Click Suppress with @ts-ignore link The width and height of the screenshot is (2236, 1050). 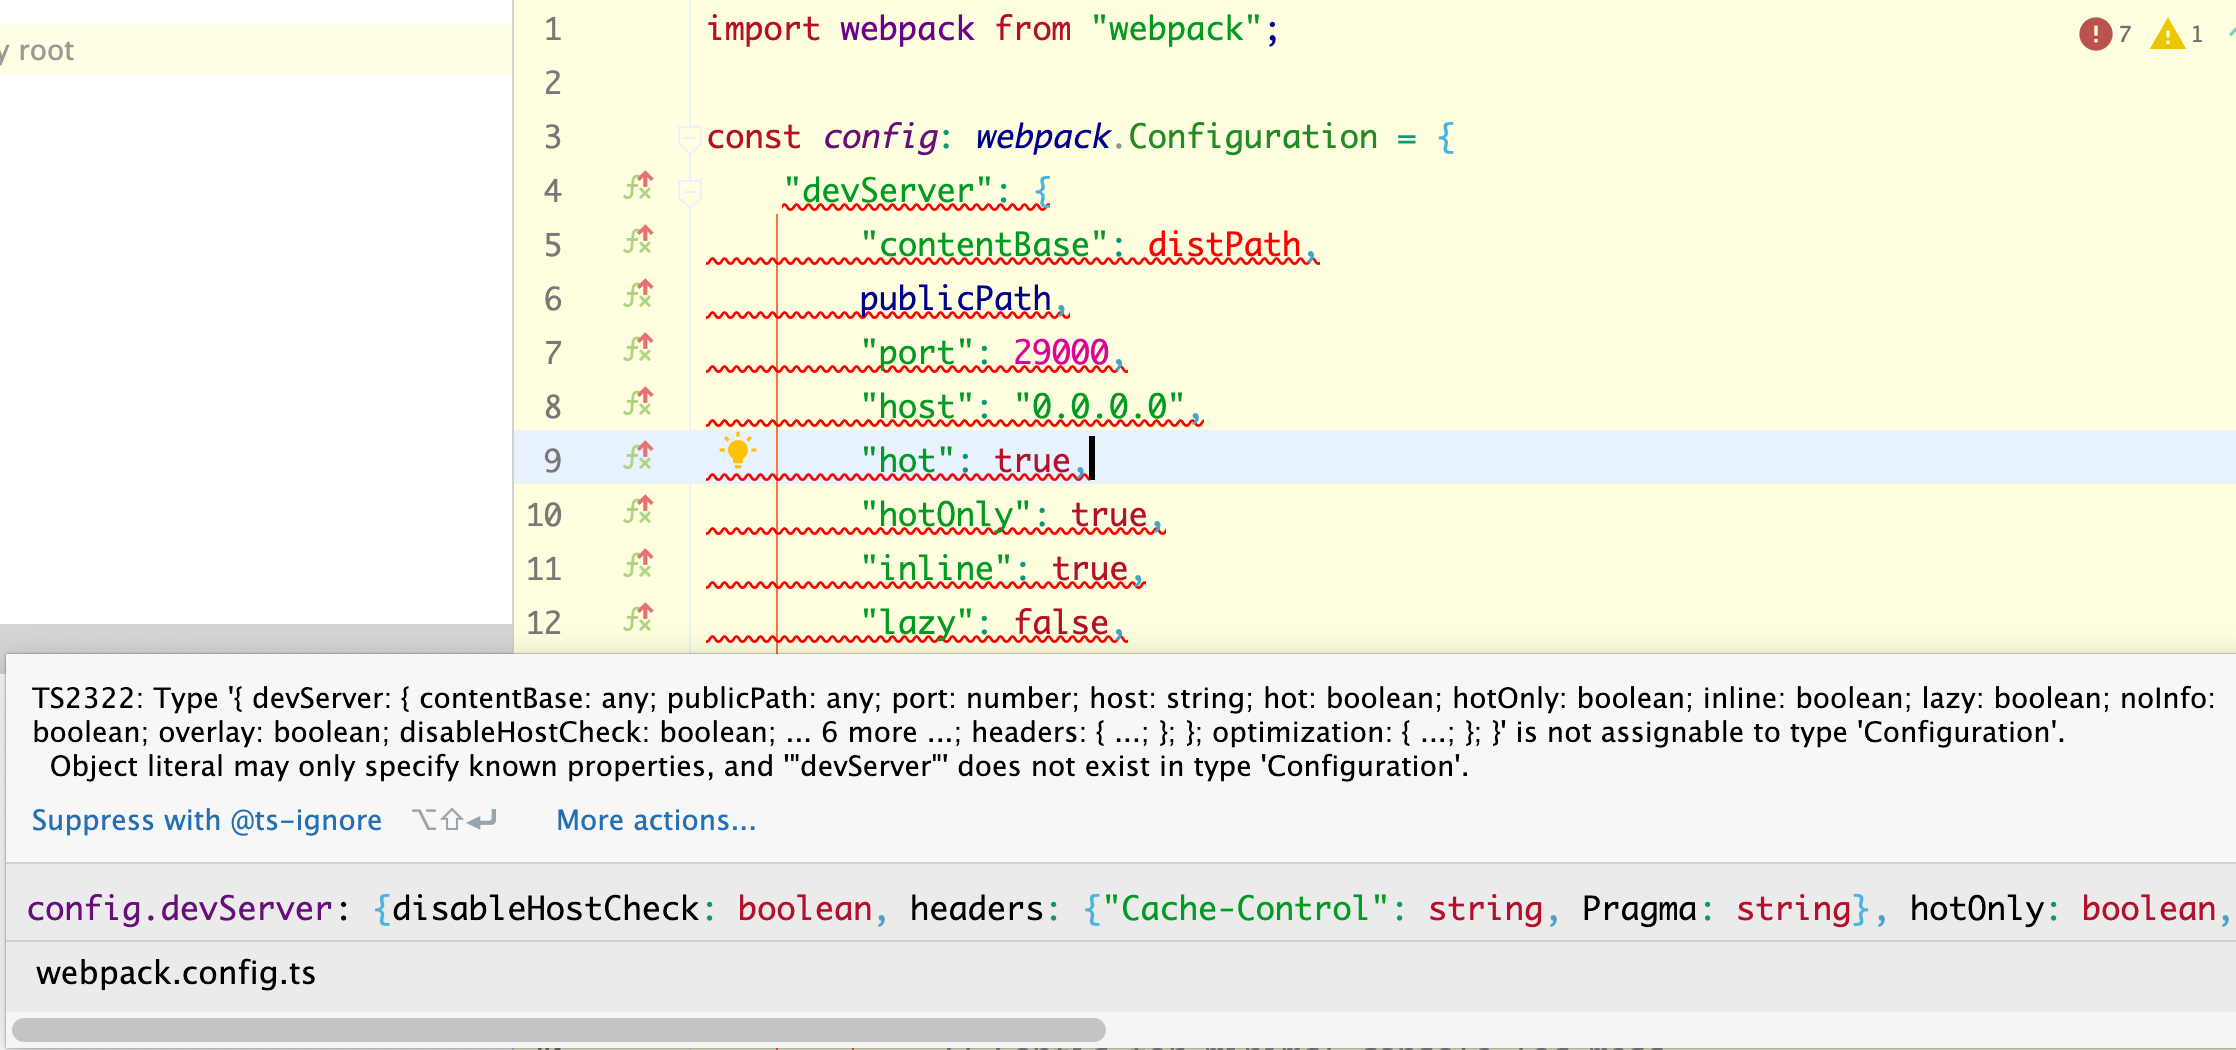206,820
